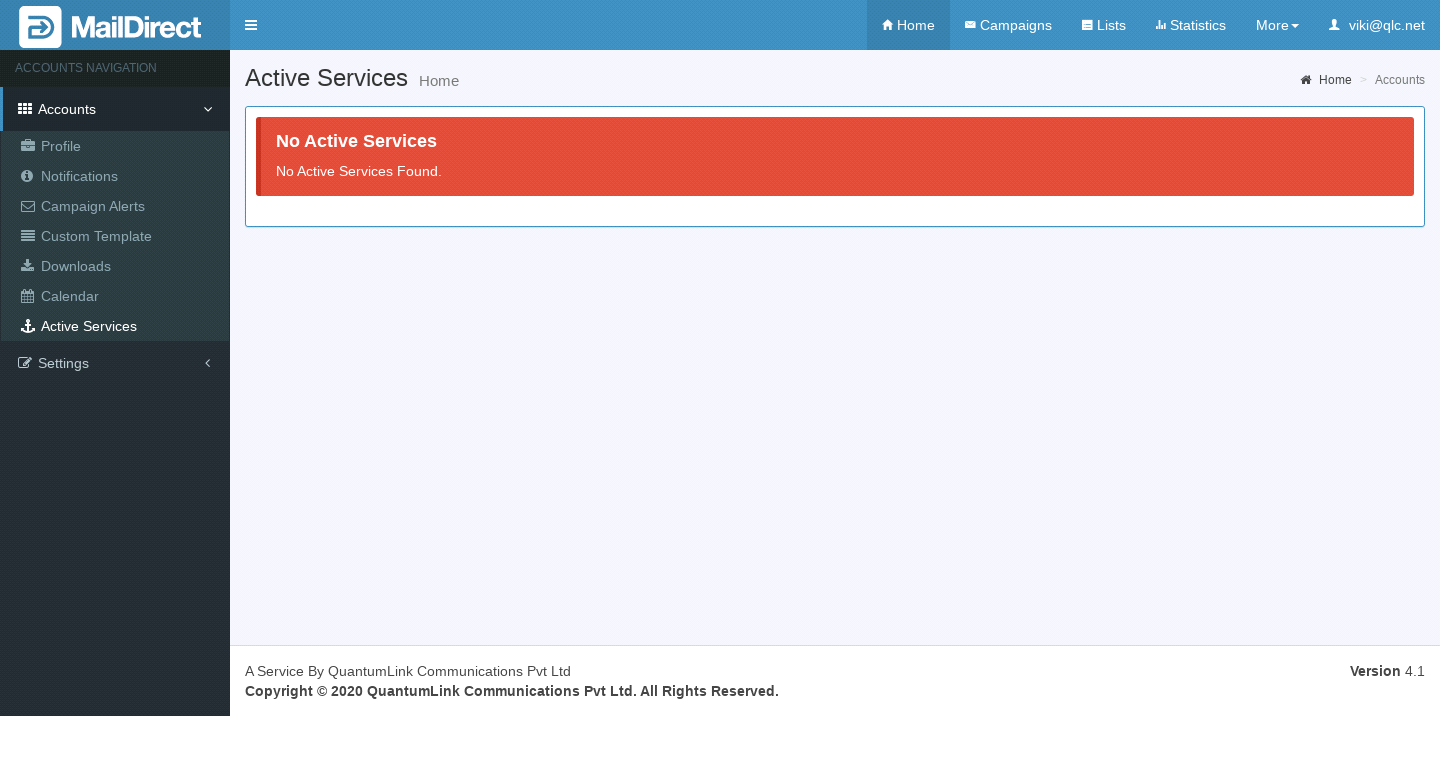Click the Campaign Alerts envelope icon

[x=28, y=206]
